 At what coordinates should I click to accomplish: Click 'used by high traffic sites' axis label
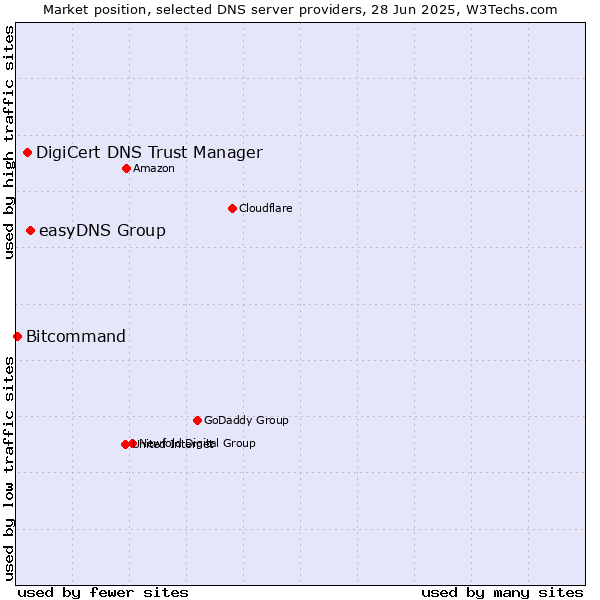[9, 142]
